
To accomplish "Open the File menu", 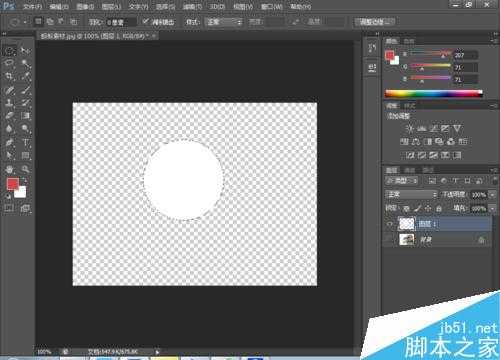I will [32, 6].
